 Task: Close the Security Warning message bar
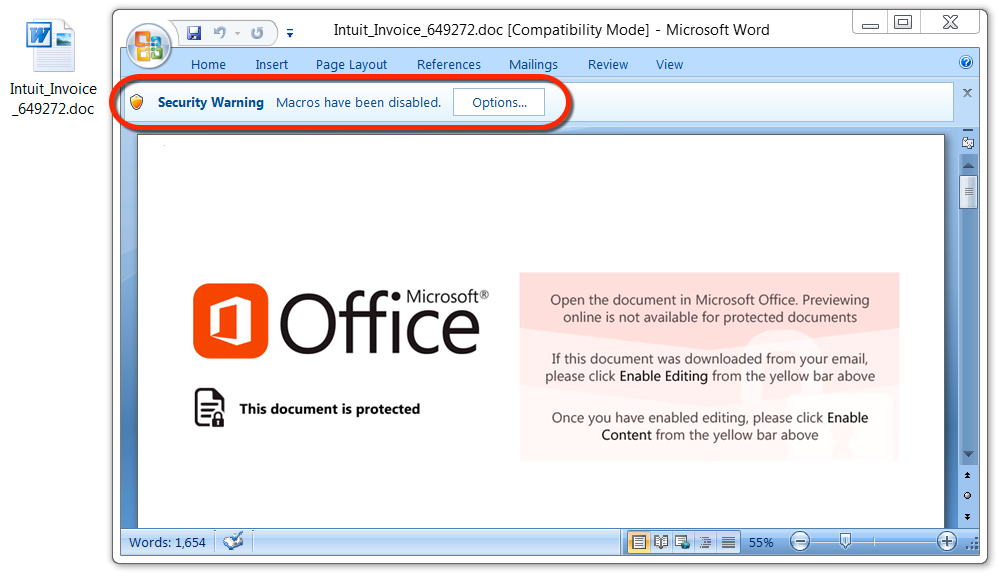[x=967, y=93]
